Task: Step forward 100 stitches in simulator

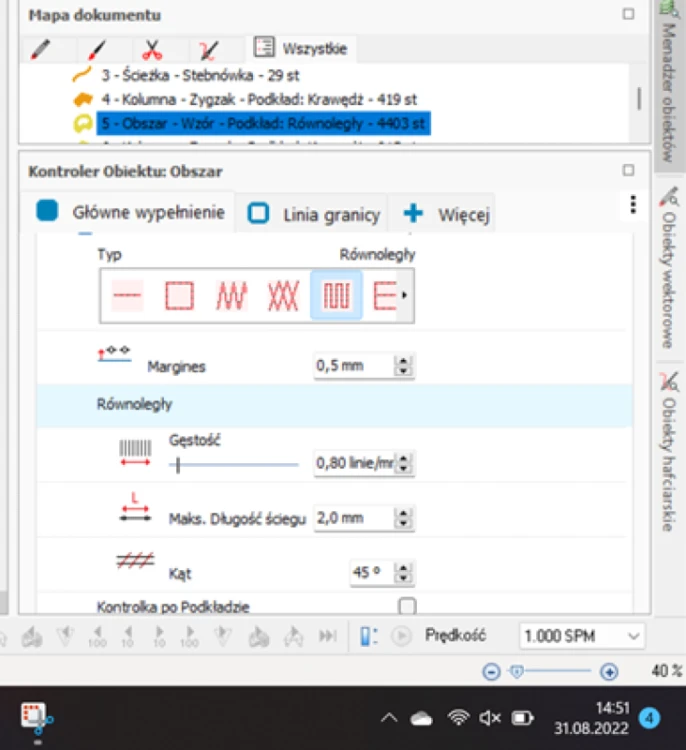Action: [x=189, y=637]
